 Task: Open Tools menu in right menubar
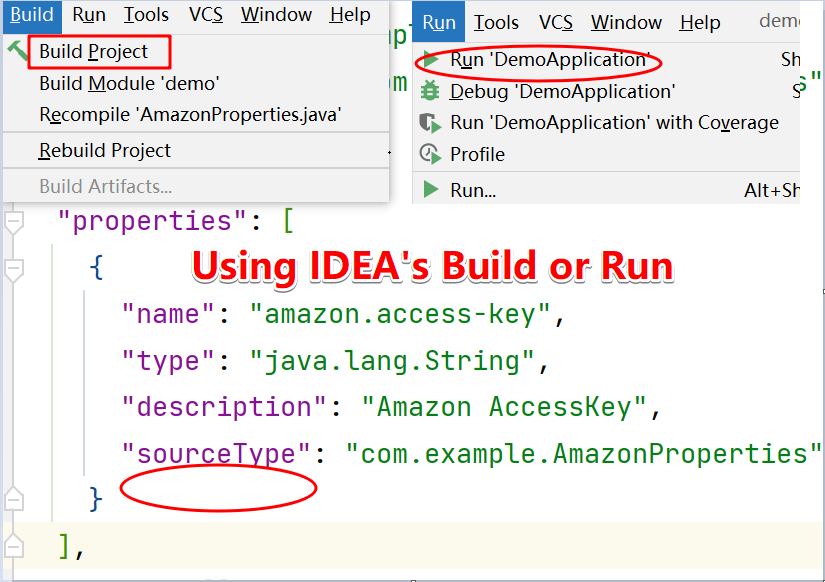[x=496, y=22]
